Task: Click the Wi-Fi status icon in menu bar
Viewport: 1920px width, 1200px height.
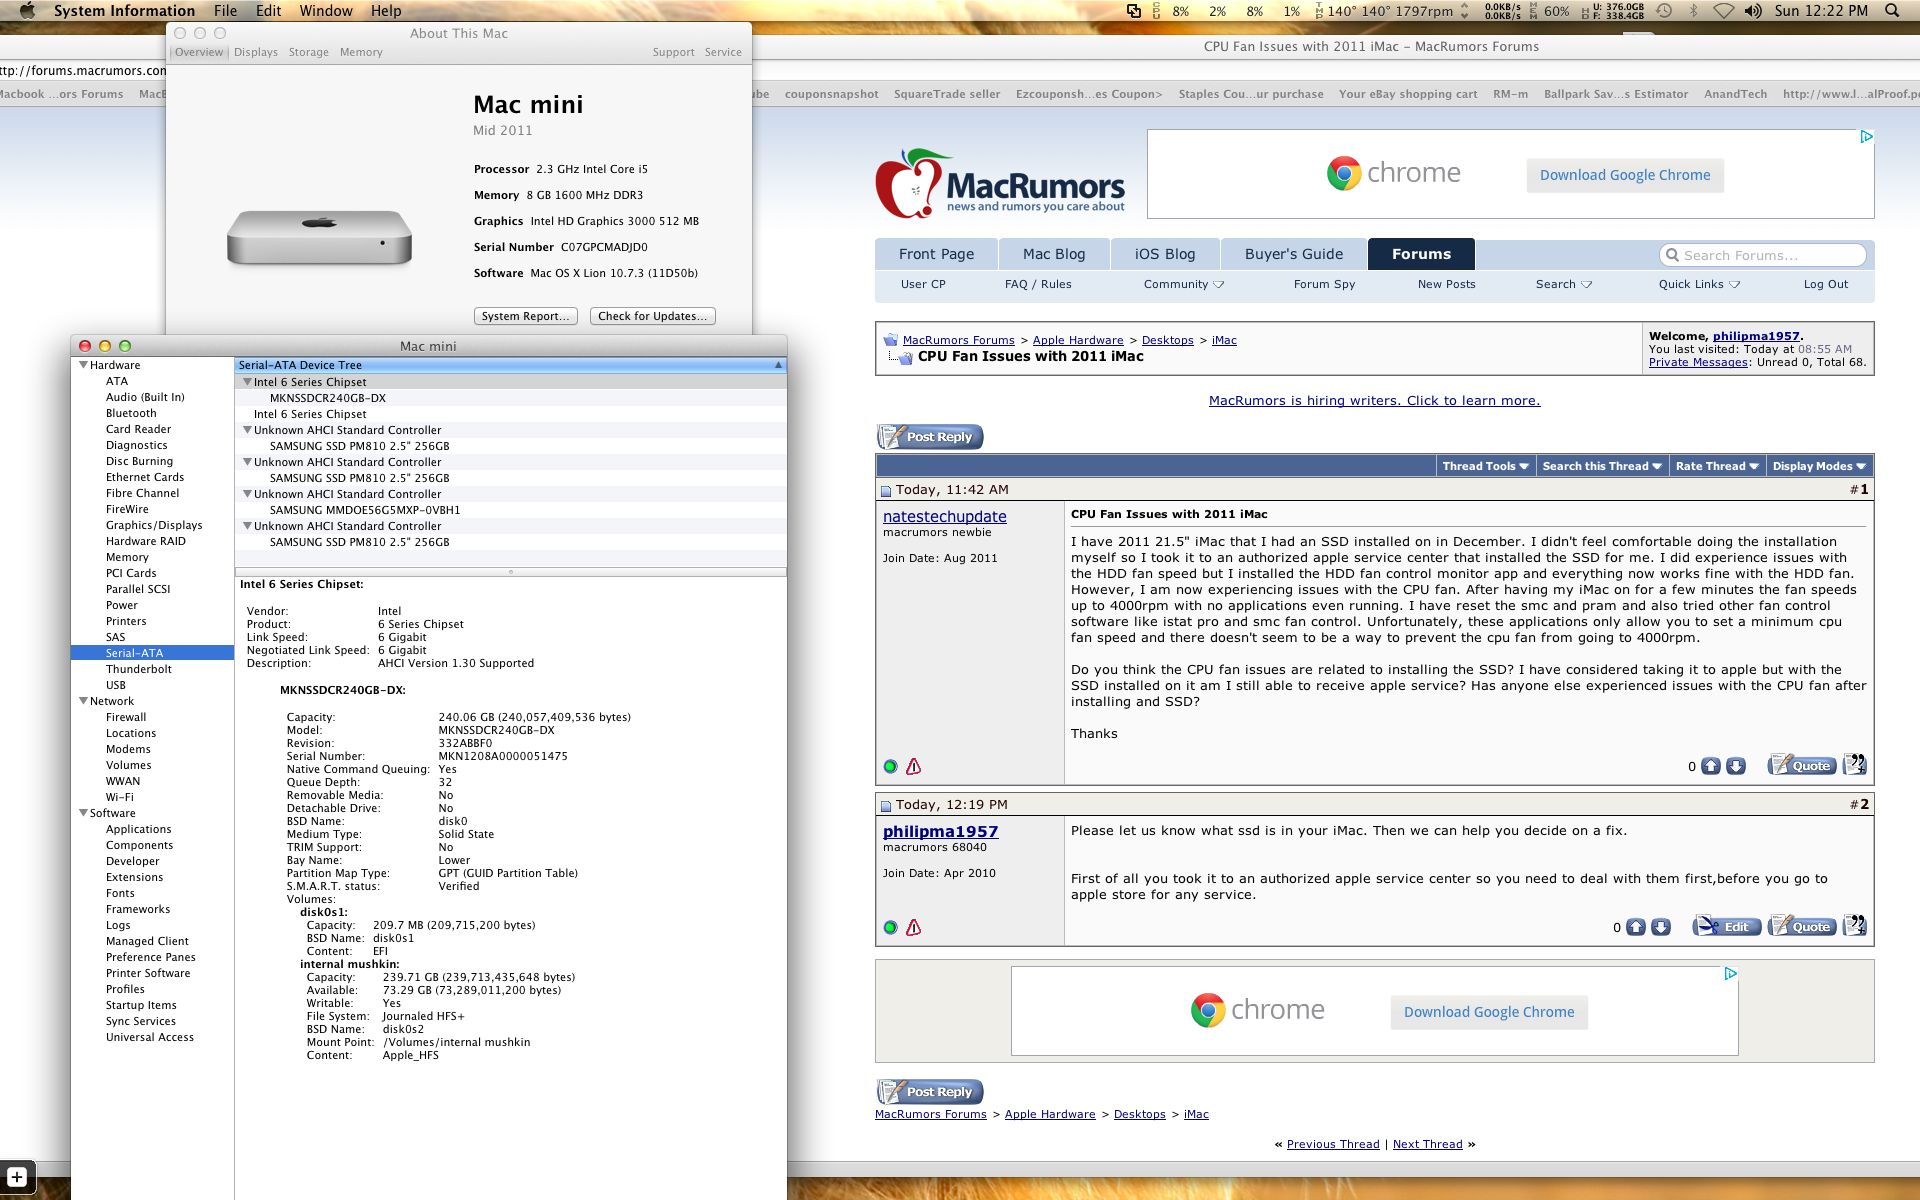Action: [x=1723, y=11]
